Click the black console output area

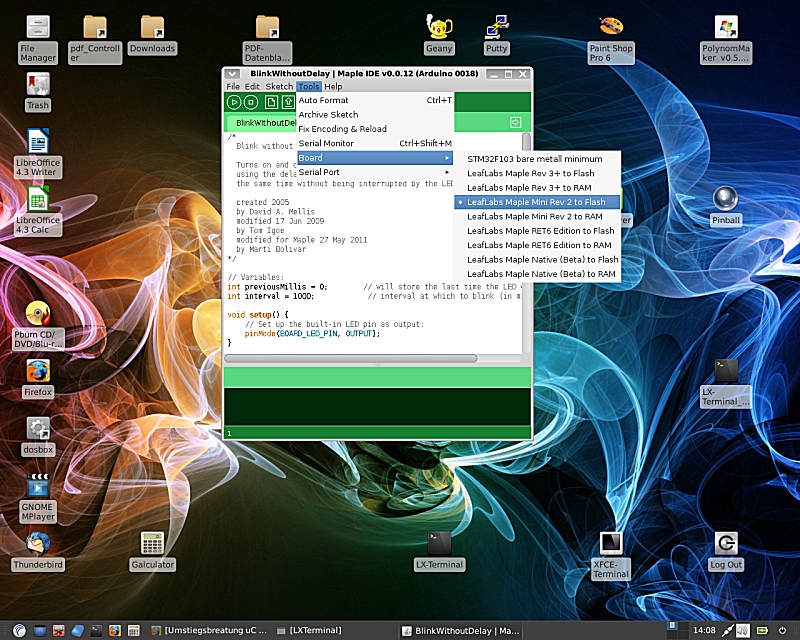pos(378,406)
